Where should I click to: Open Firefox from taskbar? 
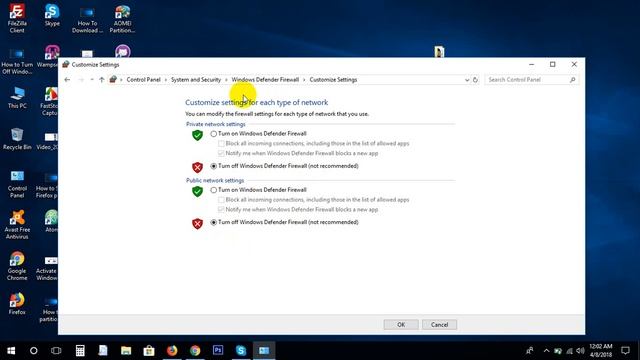pyautogui.click(x=172, y=351)
